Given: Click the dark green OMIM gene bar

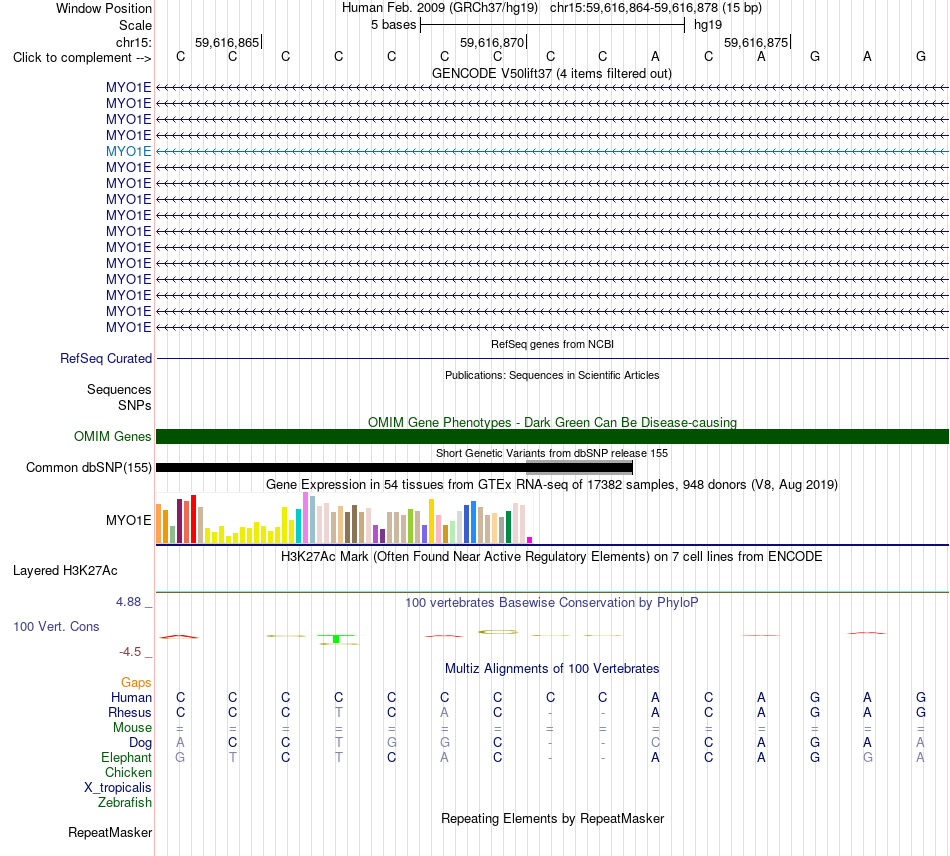Looking at the screenshot, I should click(x=552, y=436).
